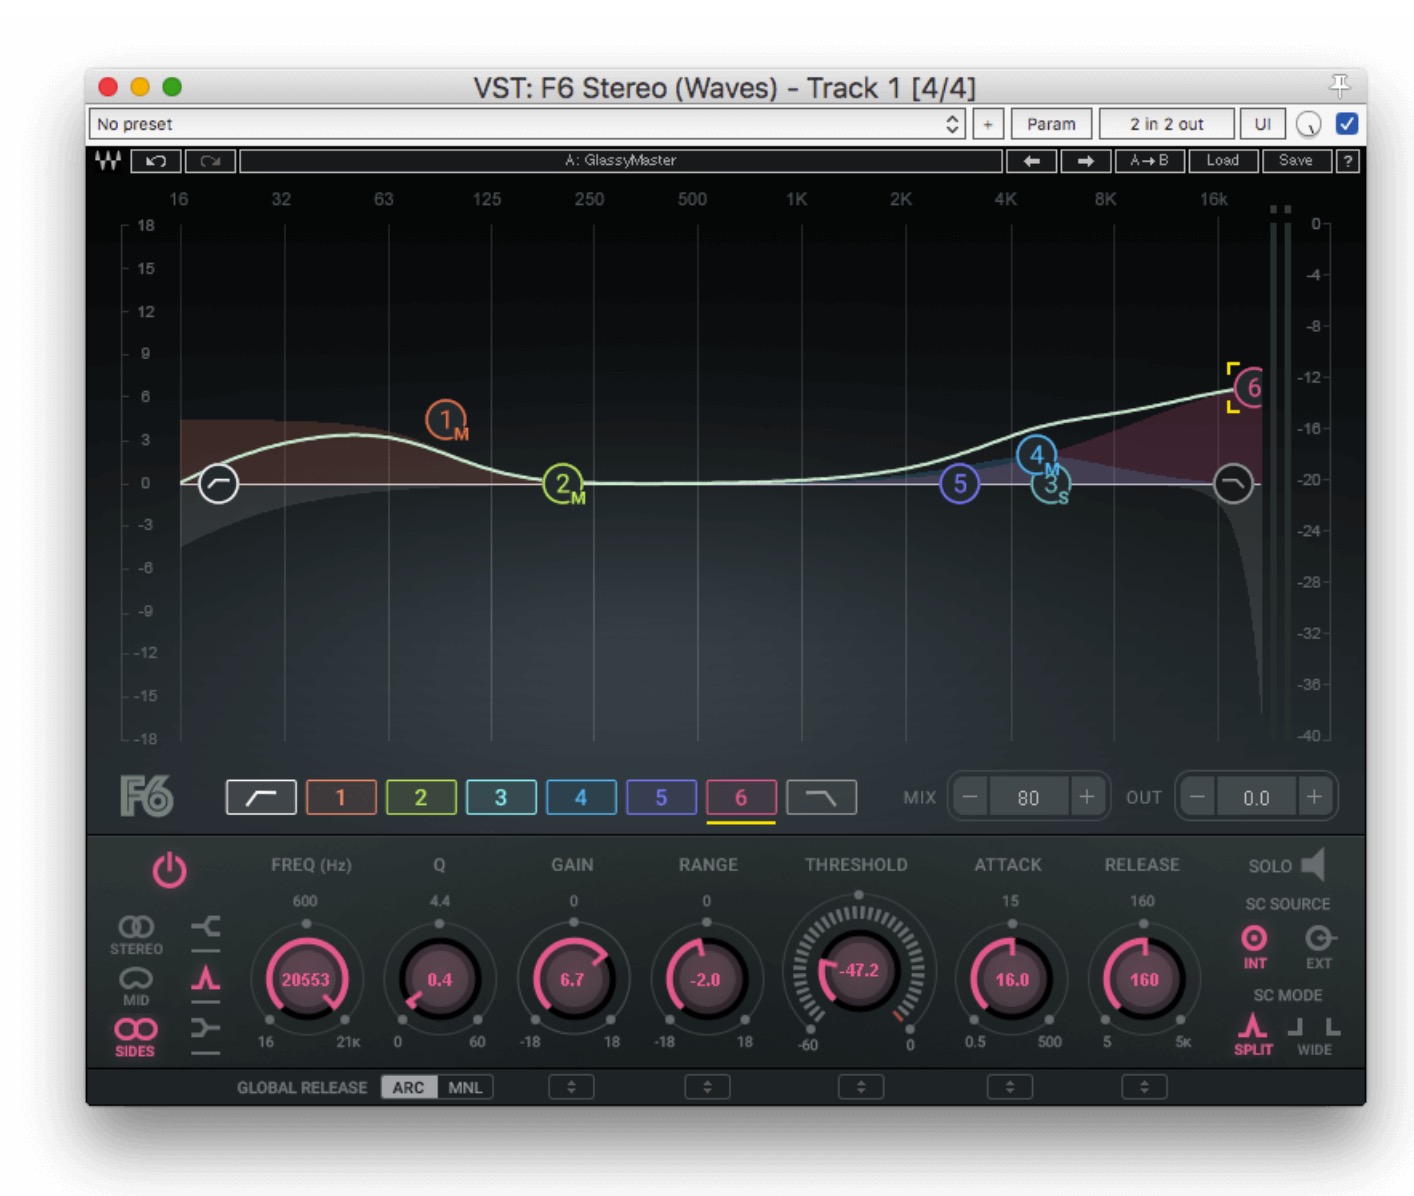1414x1196 pixels.
Task: Click the RELEASE knob showing 160
Action: 1144,979
